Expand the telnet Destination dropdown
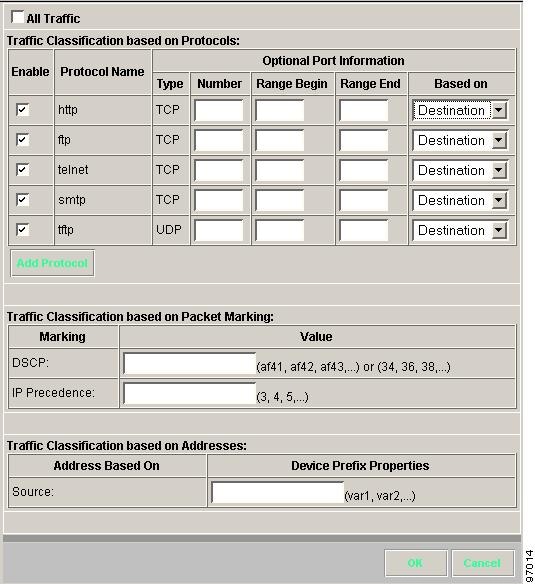Viewport: 535px width, 584px height. pos(460,171)
